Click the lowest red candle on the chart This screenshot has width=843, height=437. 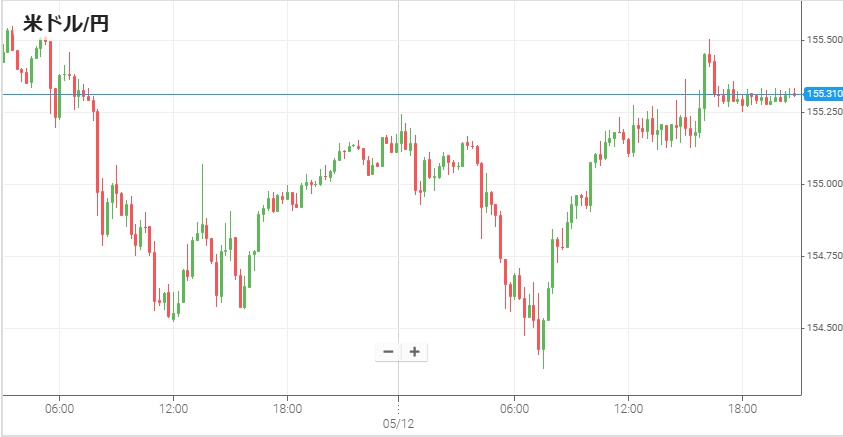click(x=539, y=336)
